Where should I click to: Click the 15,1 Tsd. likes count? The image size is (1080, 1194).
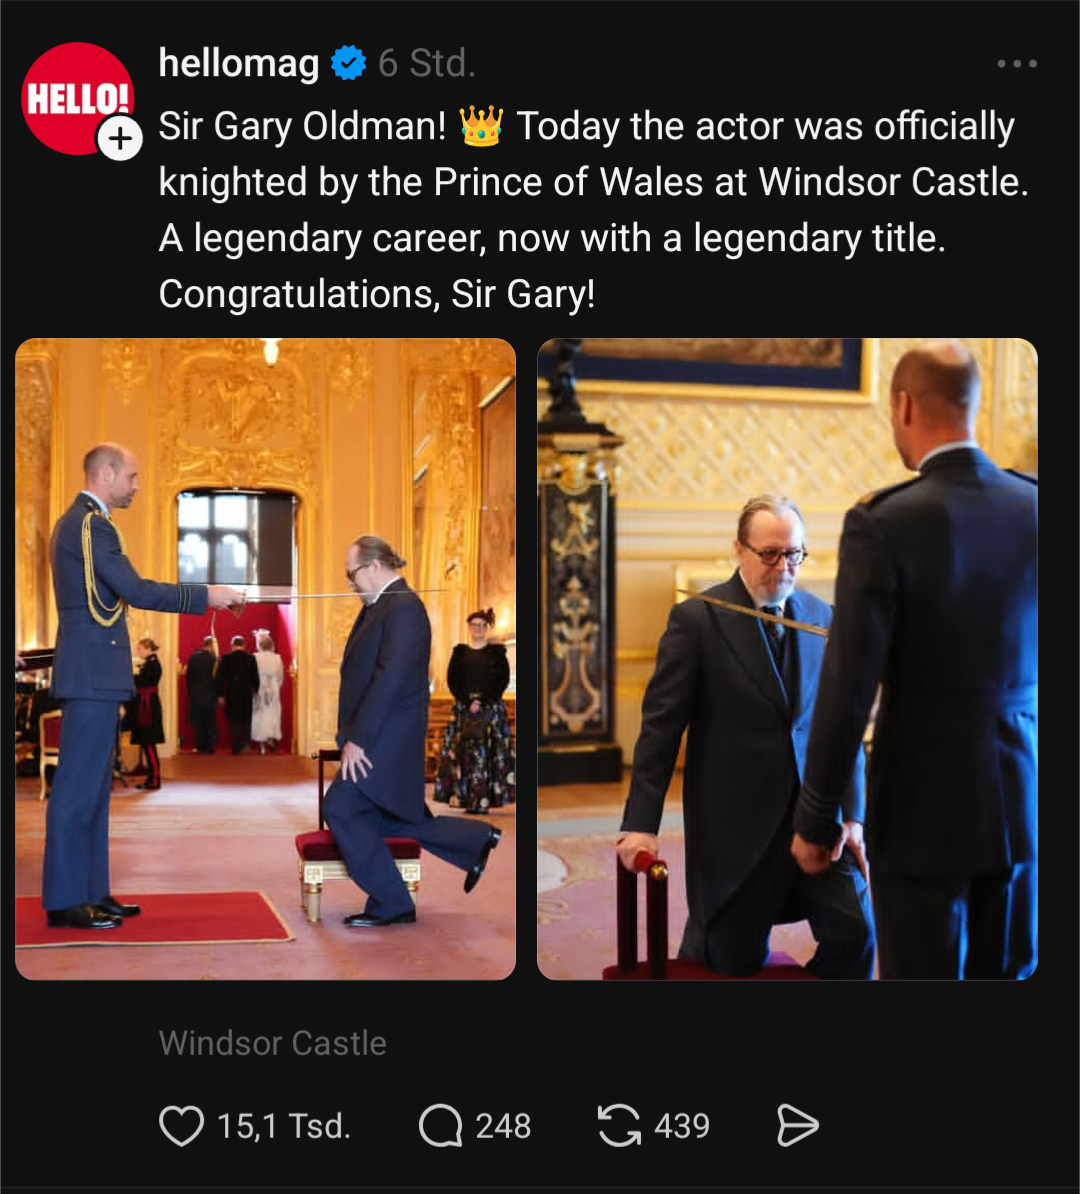tap(283, 1125)
